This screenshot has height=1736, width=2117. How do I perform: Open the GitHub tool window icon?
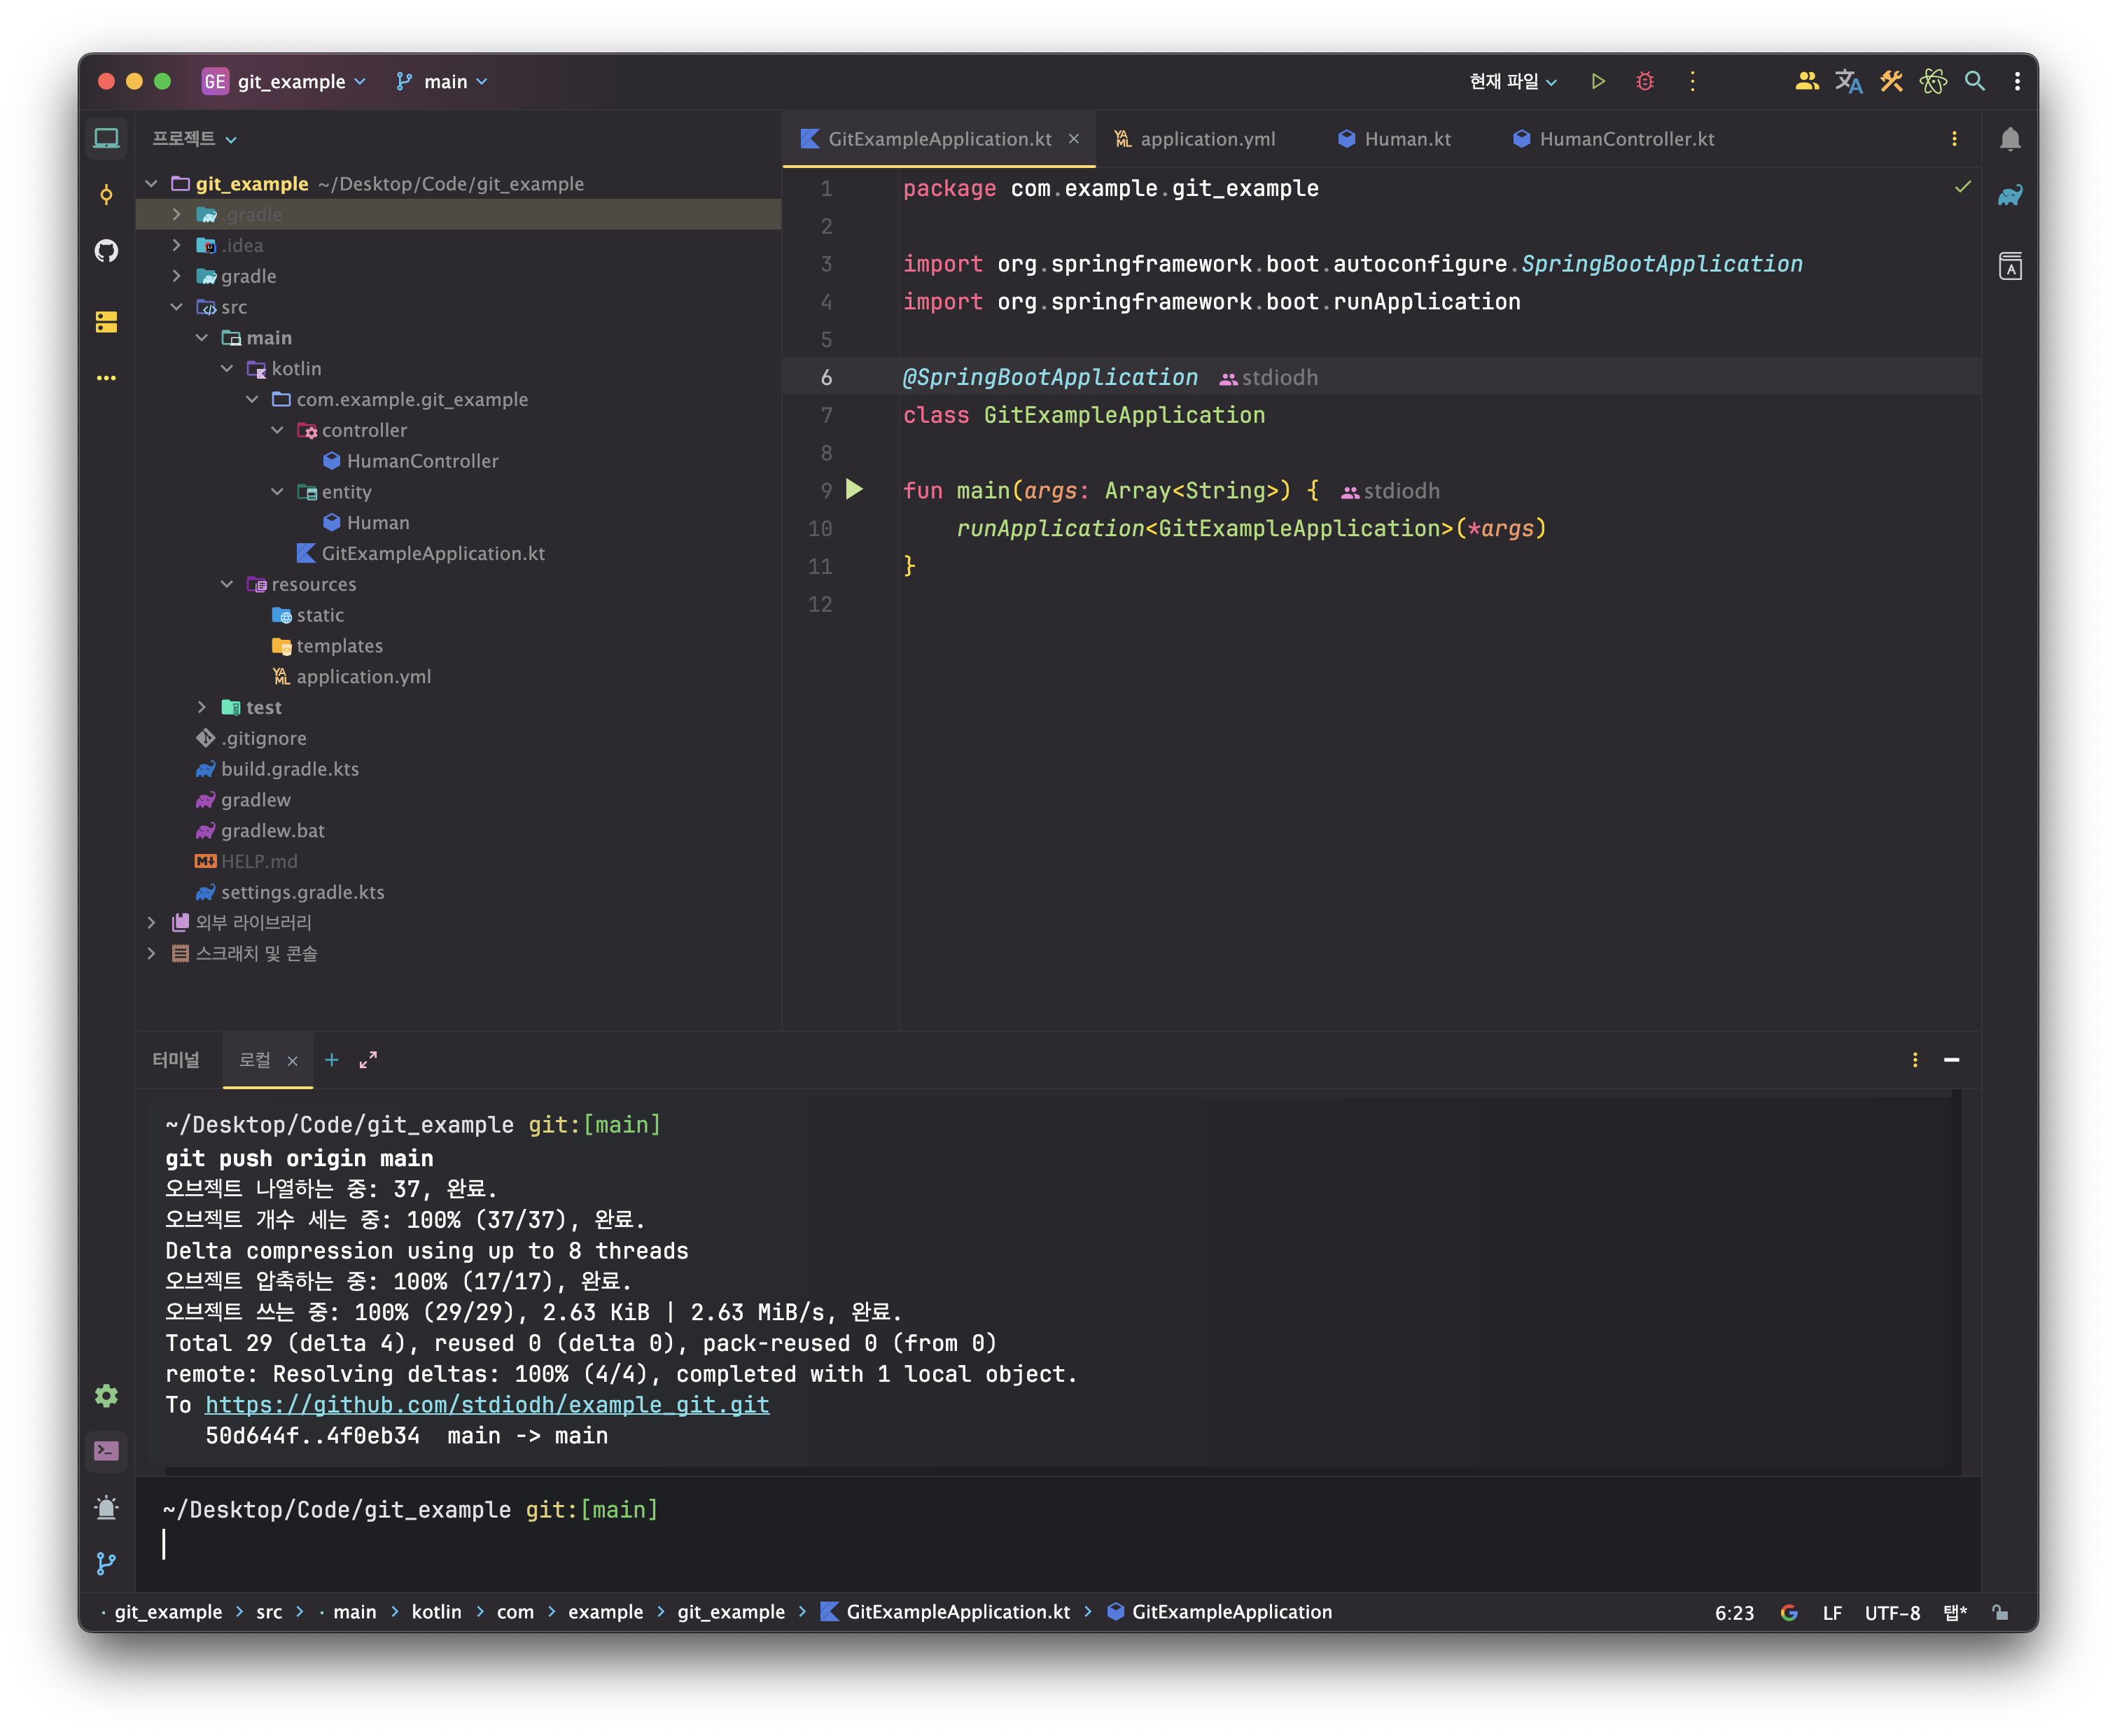tap(106, 251)
